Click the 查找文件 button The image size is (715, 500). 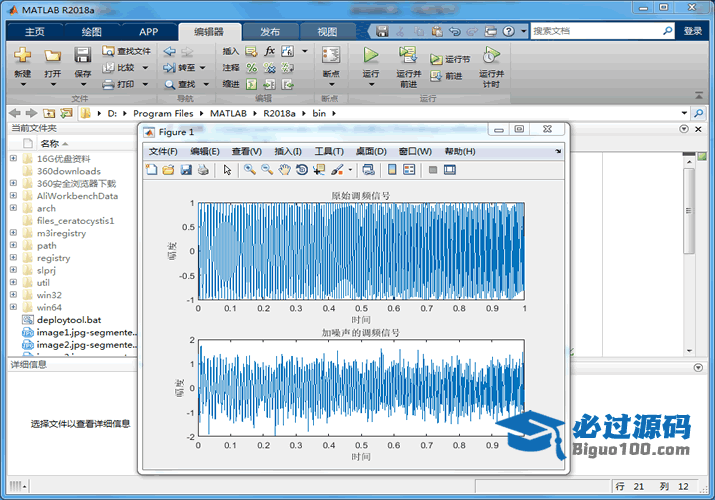pyautogui.click(x=127, y=51)
